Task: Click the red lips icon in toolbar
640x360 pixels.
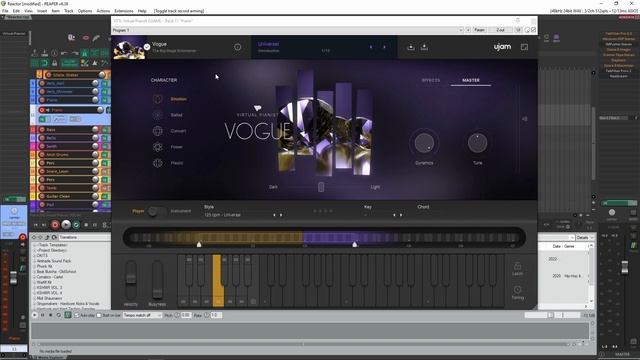Action: 86,38
